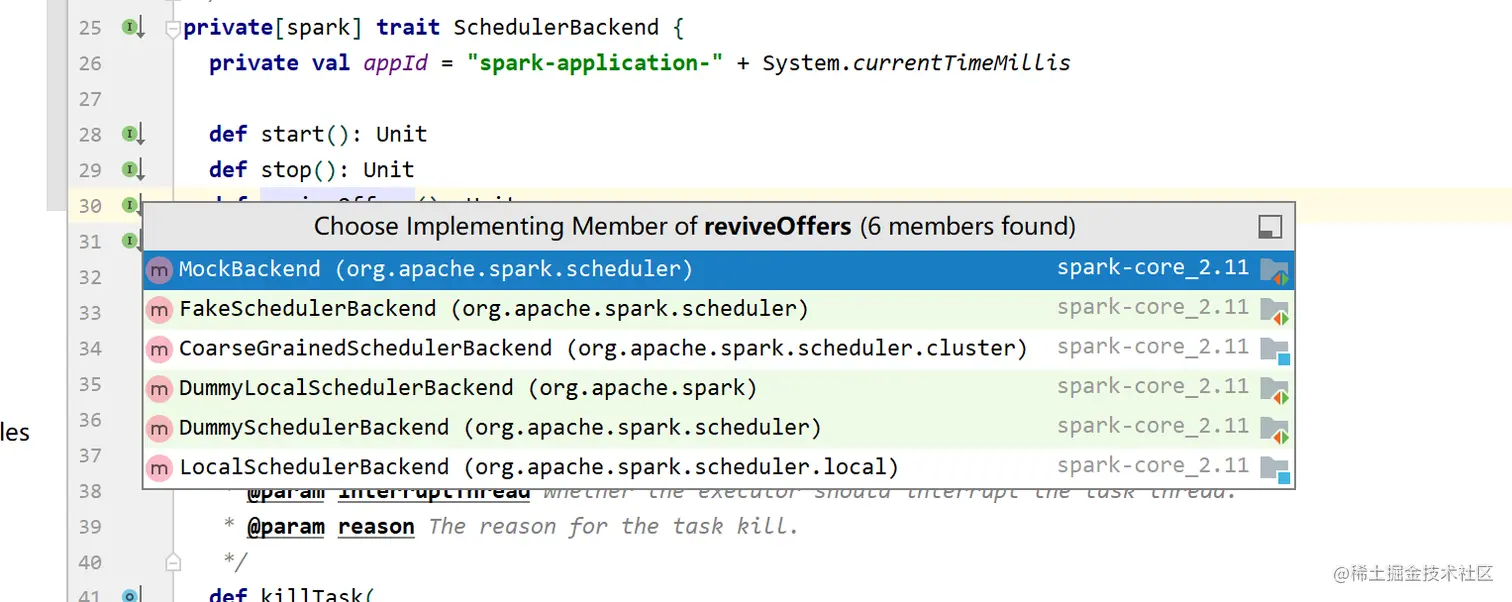This screenshot has width=1512, height=602.
Task: Click method icon beside LocalSchedulerBackend
Action: point(159,467)
